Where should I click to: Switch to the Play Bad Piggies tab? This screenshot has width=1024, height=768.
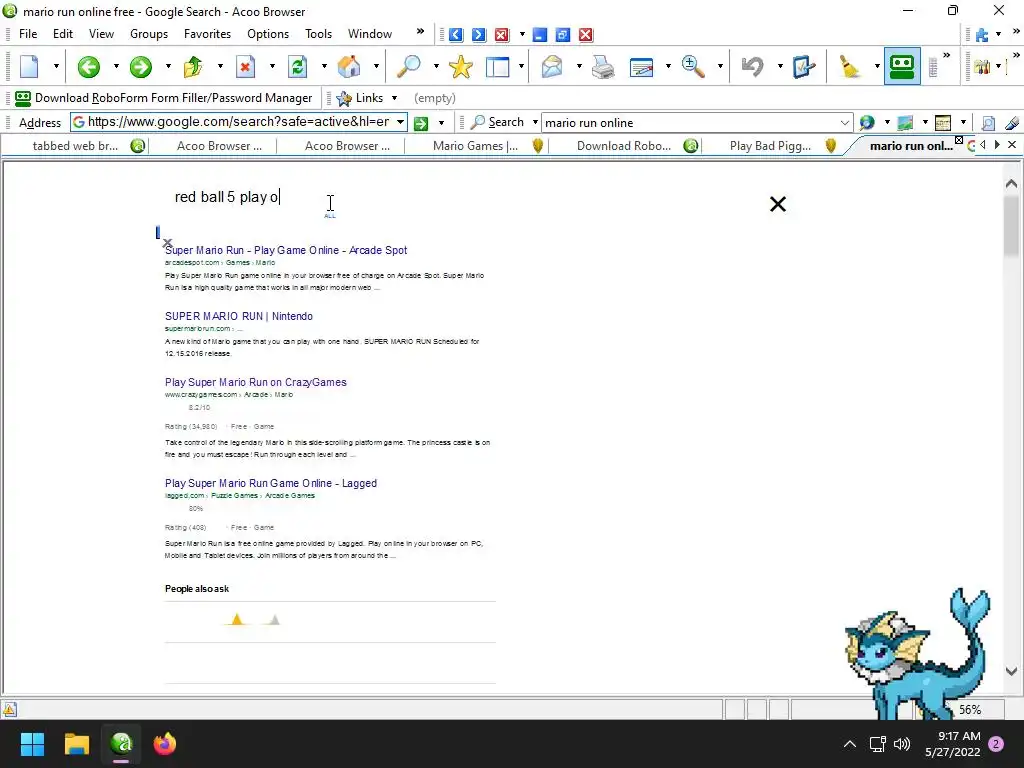771,146
